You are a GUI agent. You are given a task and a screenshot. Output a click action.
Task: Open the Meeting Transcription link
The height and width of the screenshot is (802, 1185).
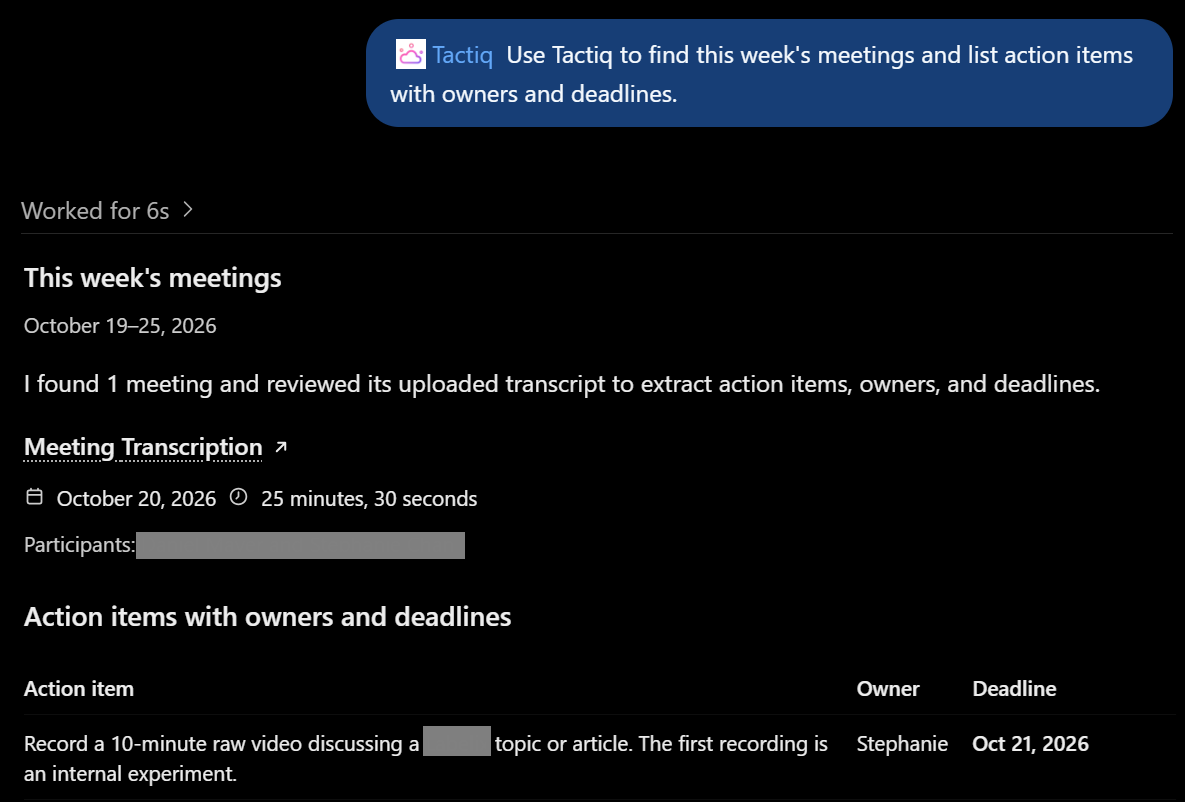click(143, 447)
